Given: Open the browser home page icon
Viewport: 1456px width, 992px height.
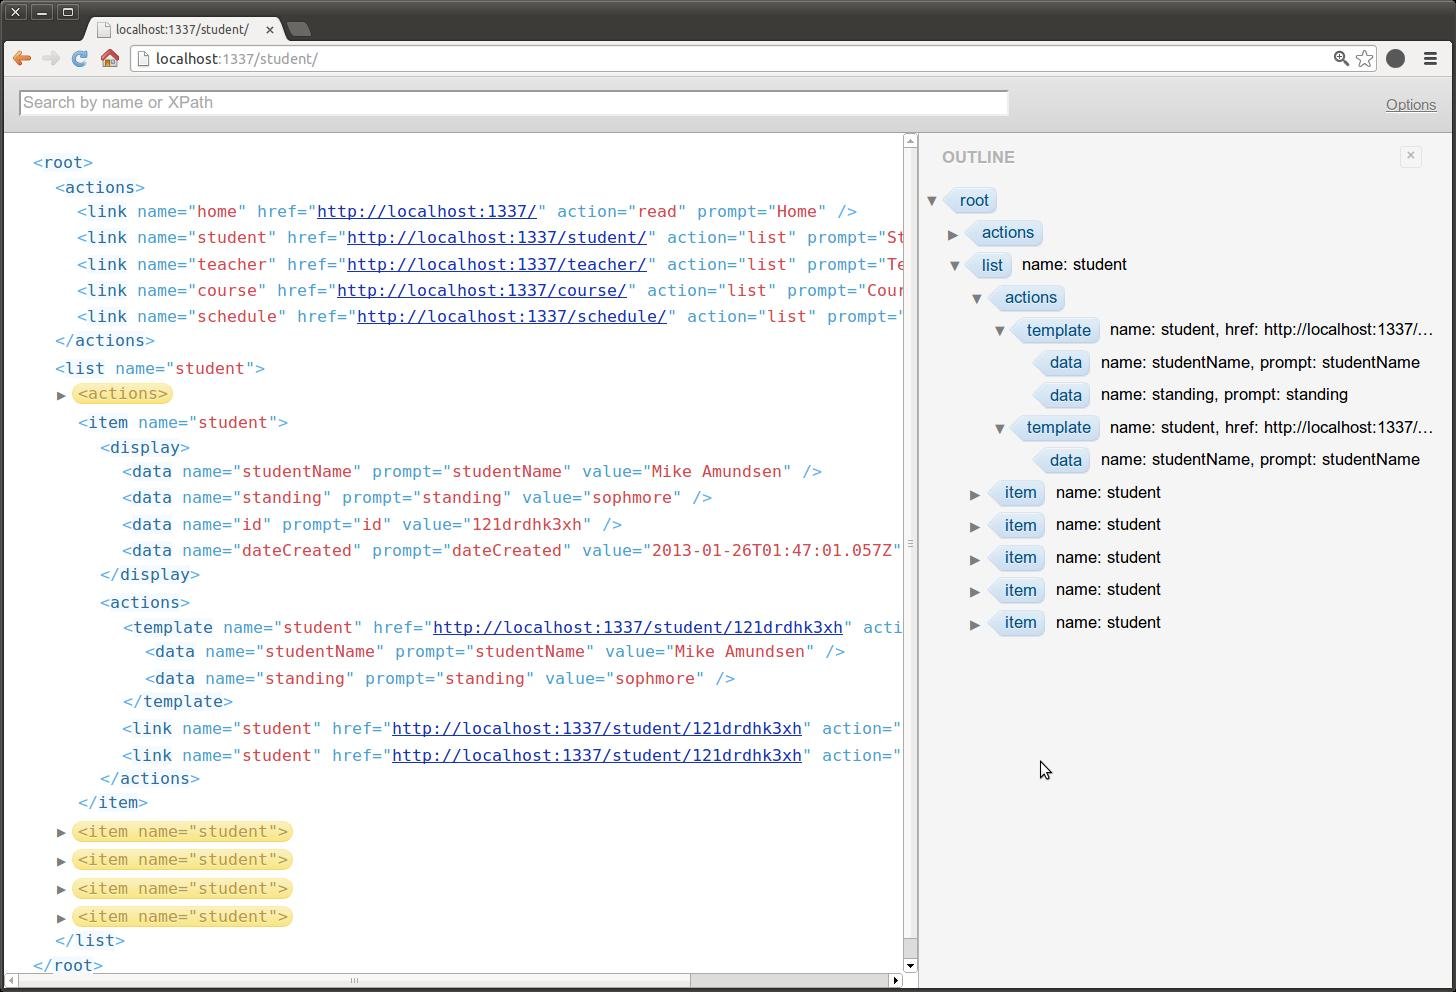Looking at the screenshot, I should pos(110,58).
